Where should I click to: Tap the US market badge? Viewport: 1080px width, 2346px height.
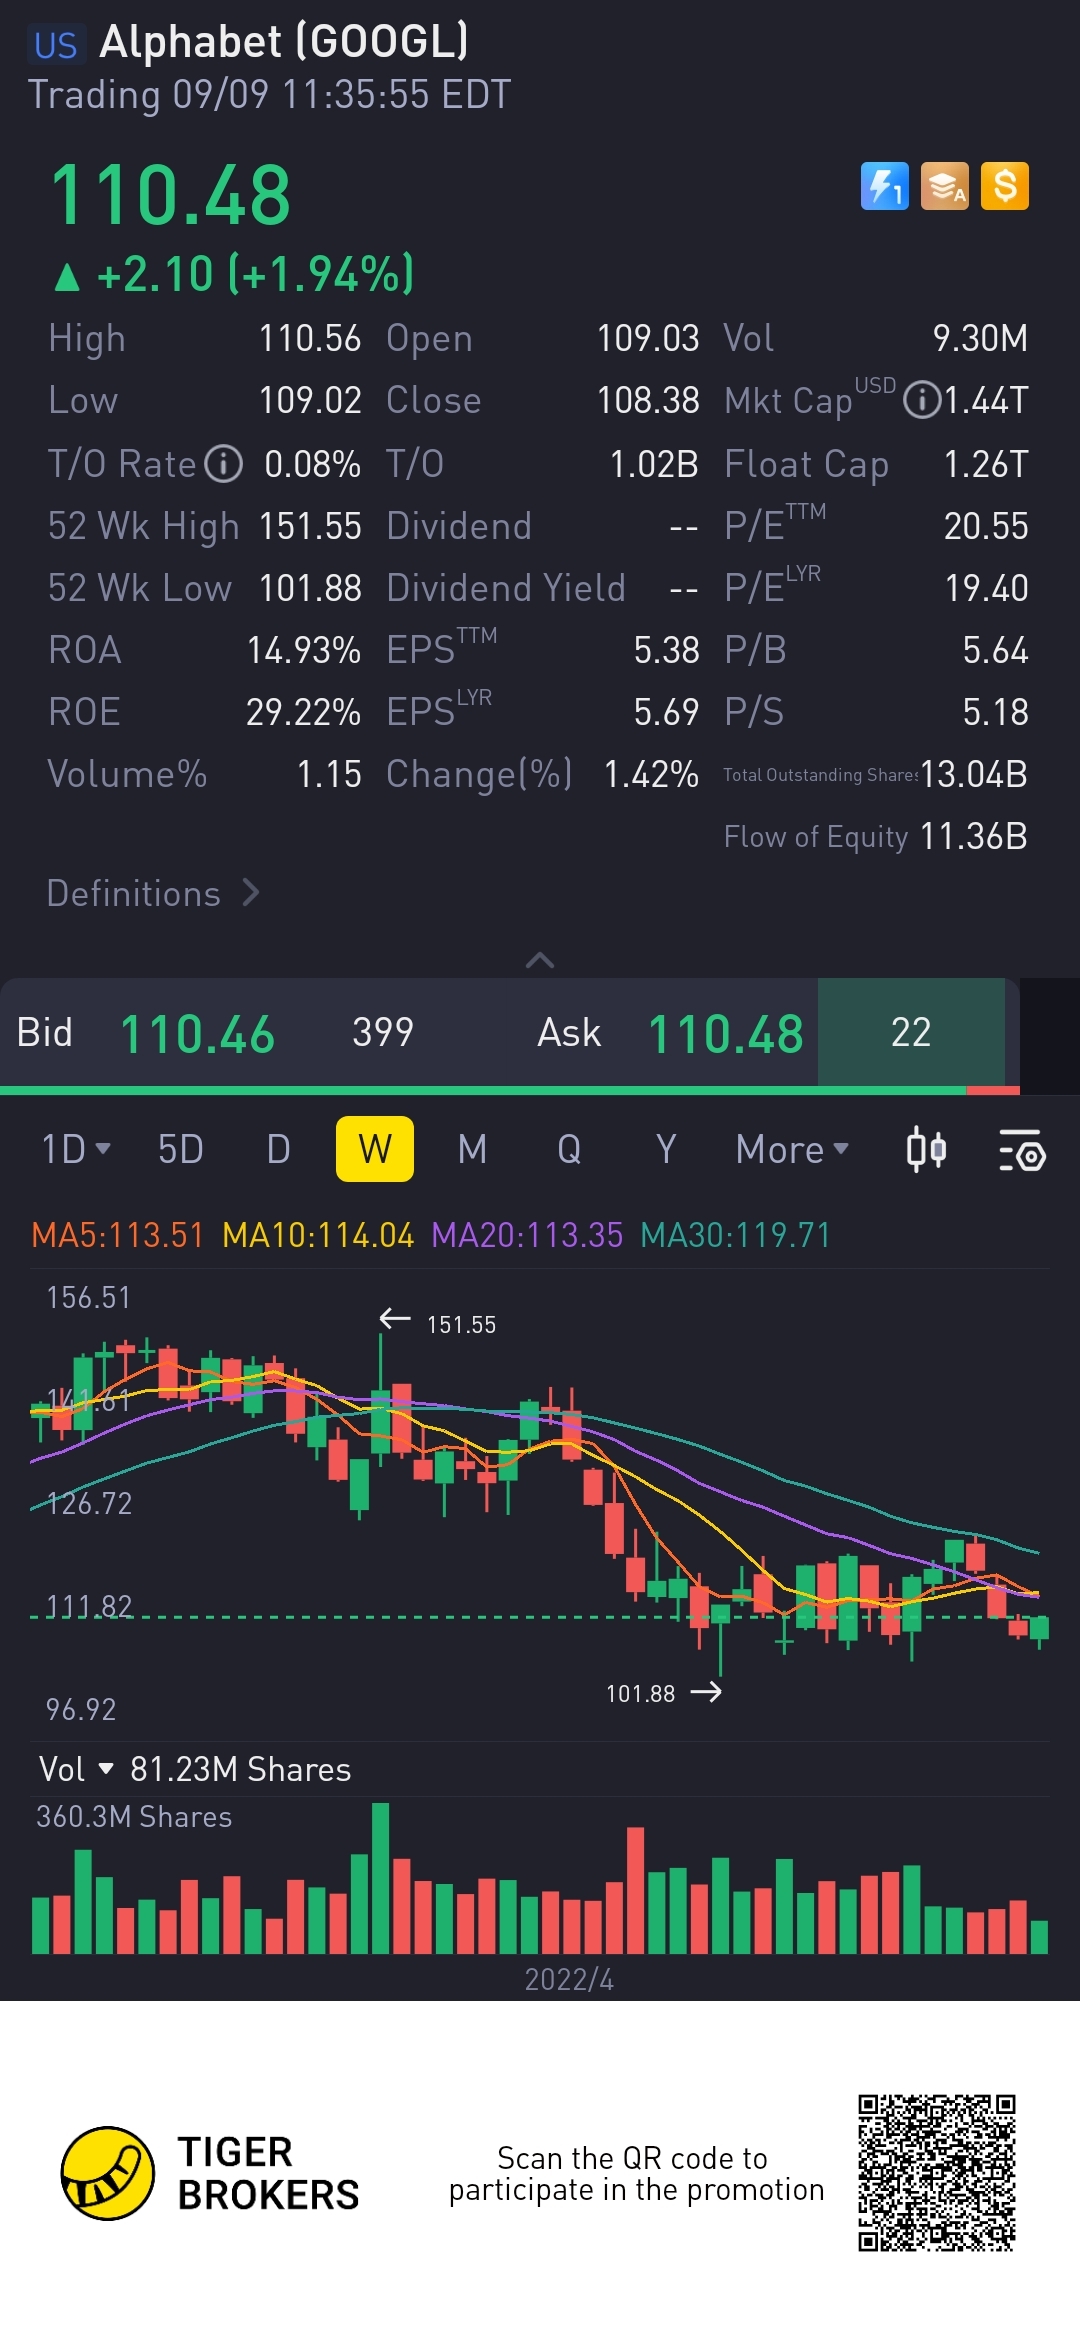(x=55, y=45)
